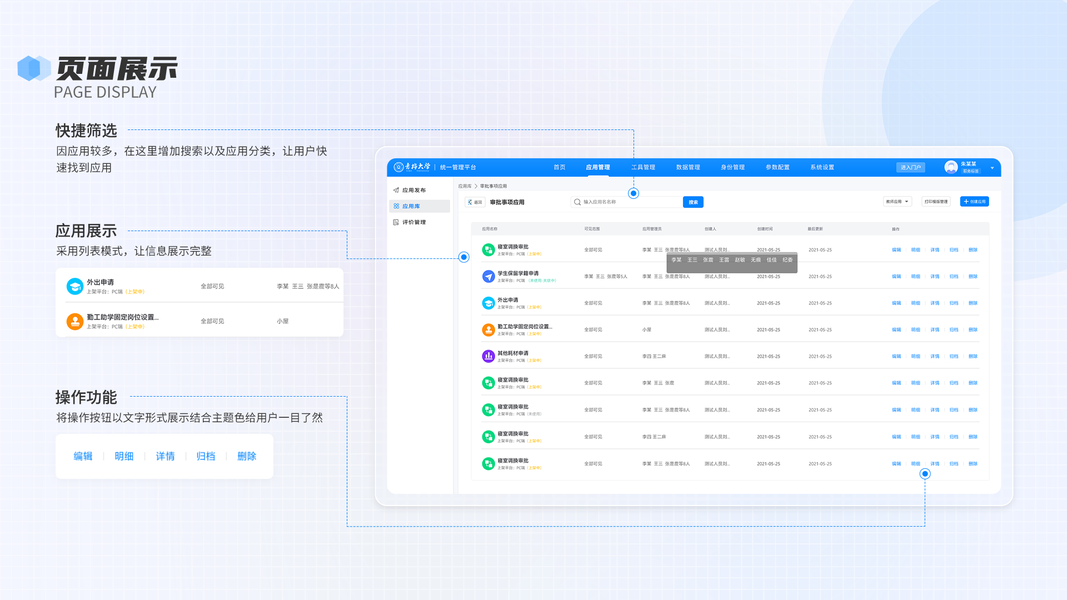Select the 应用管理 top menu

(598, 167)
